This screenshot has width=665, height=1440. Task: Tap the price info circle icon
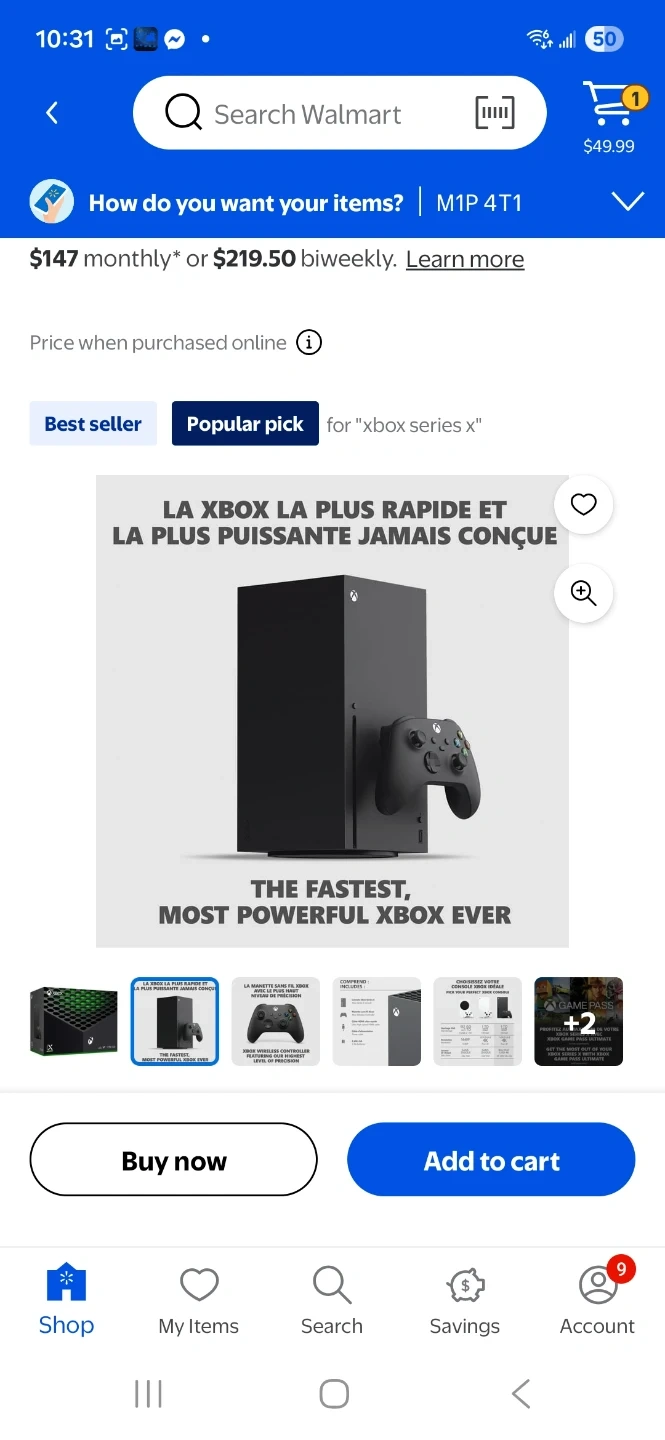coord(309,343)
